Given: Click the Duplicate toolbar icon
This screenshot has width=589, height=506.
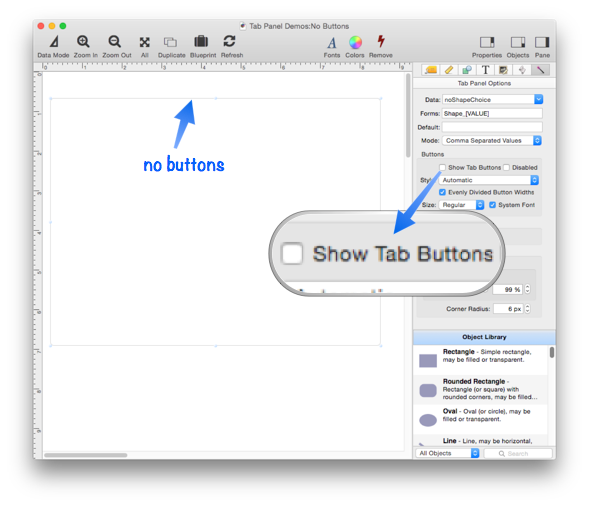Looking at the screenshot, I should coord(171,42).
